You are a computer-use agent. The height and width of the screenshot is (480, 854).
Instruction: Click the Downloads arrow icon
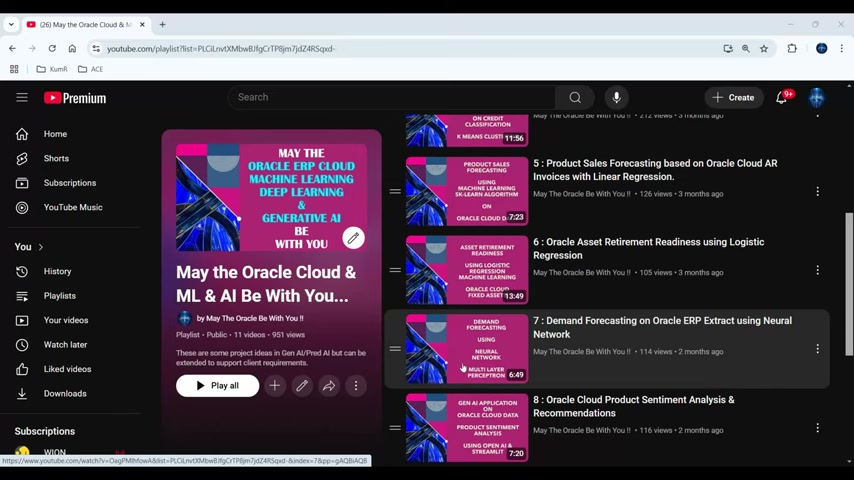click(x=22, y=393)
